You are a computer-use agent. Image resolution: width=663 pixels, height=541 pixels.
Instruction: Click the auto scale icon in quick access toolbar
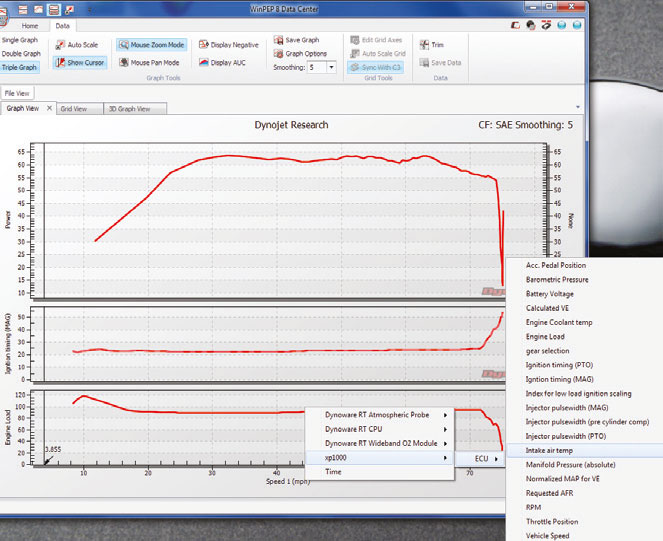[69, 9]
